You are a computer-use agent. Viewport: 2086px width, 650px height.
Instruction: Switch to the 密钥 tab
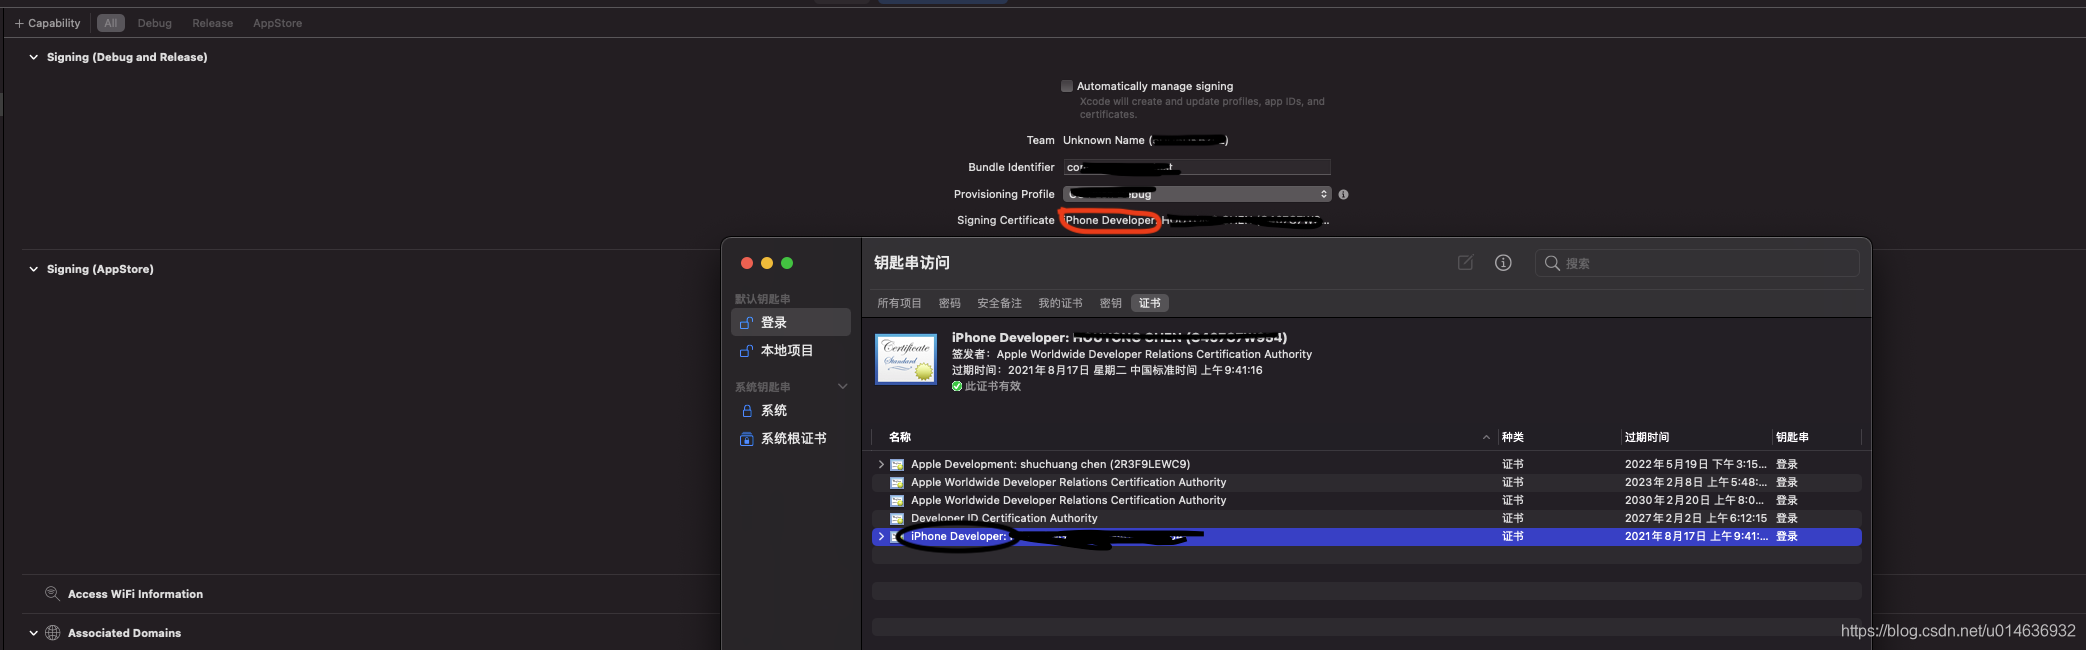tap(1111, 303)
